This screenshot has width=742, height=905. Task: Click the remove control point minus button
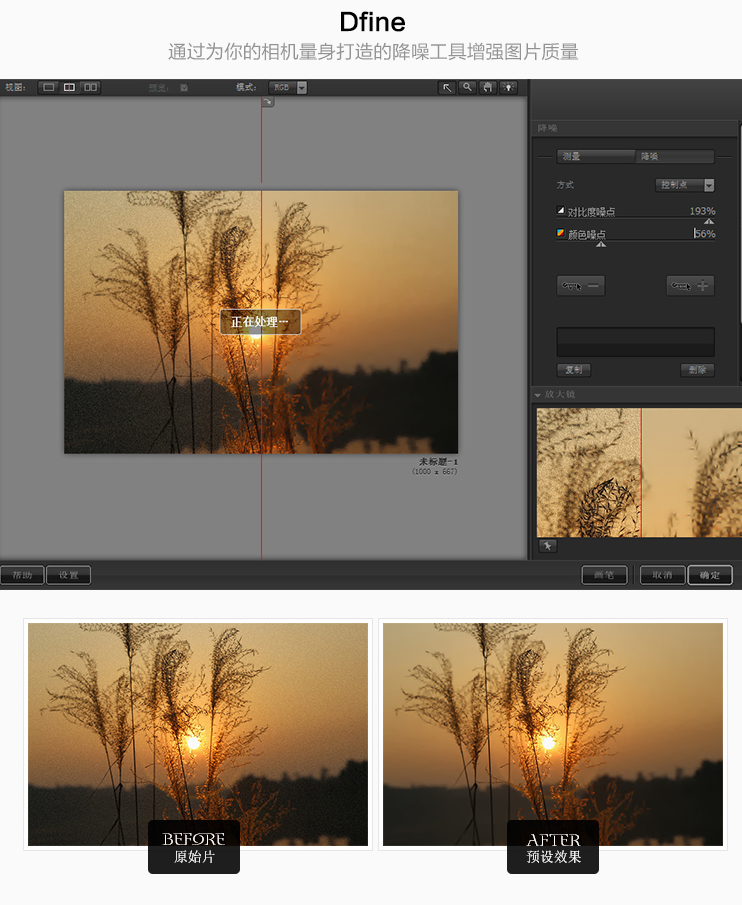point(580,286)
